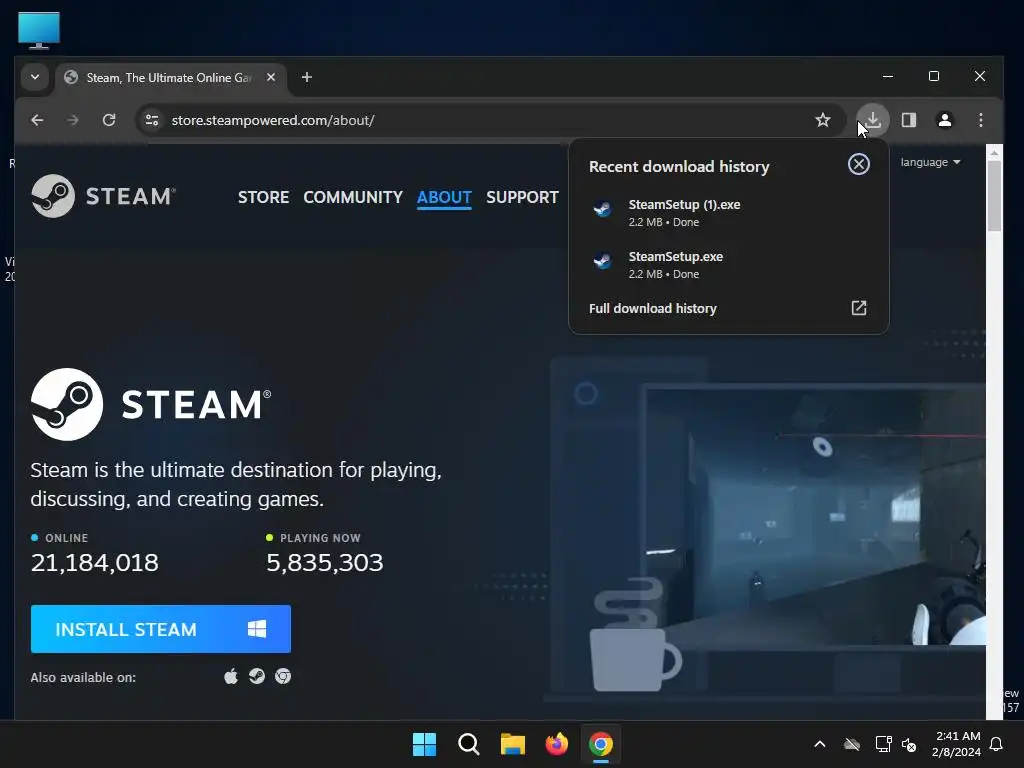Image resolution: width=1024 pixels, height=768 pixels.
Task: Open the SteamSetup.exe download entry
Action: [x=729, y=264]
